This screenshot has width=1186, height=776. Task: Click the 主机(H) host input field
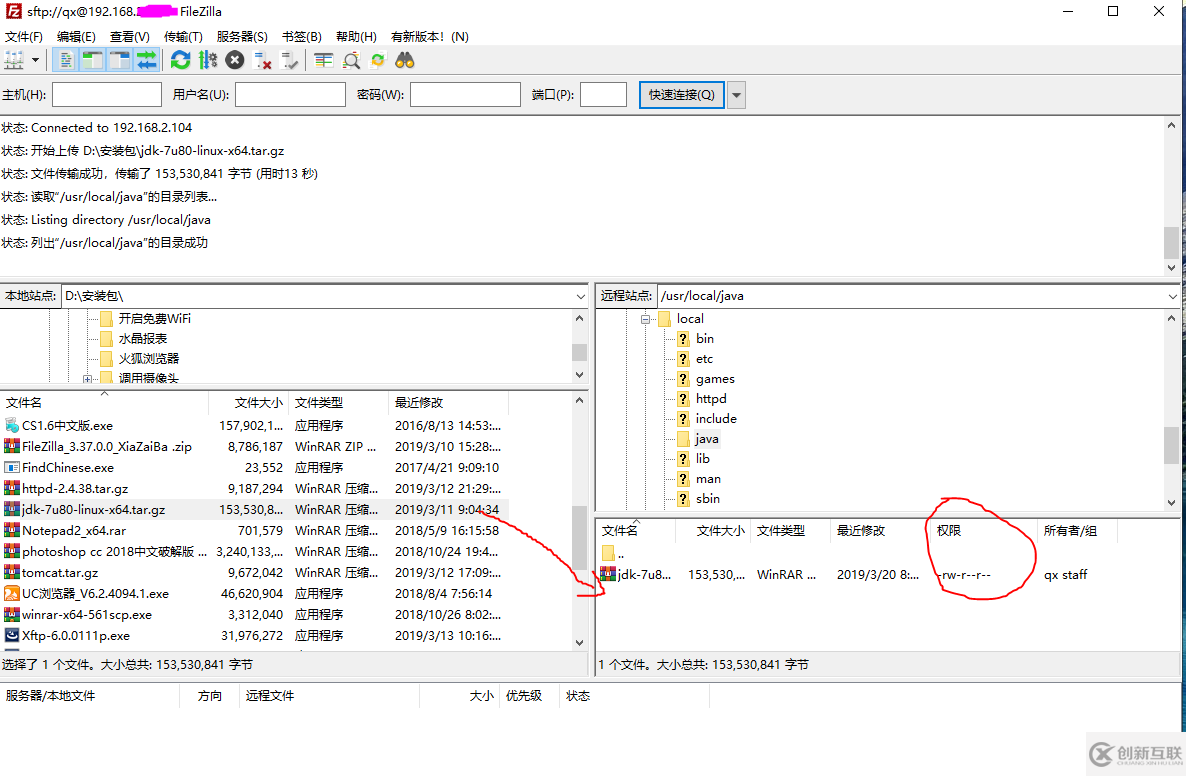[107, 95]
